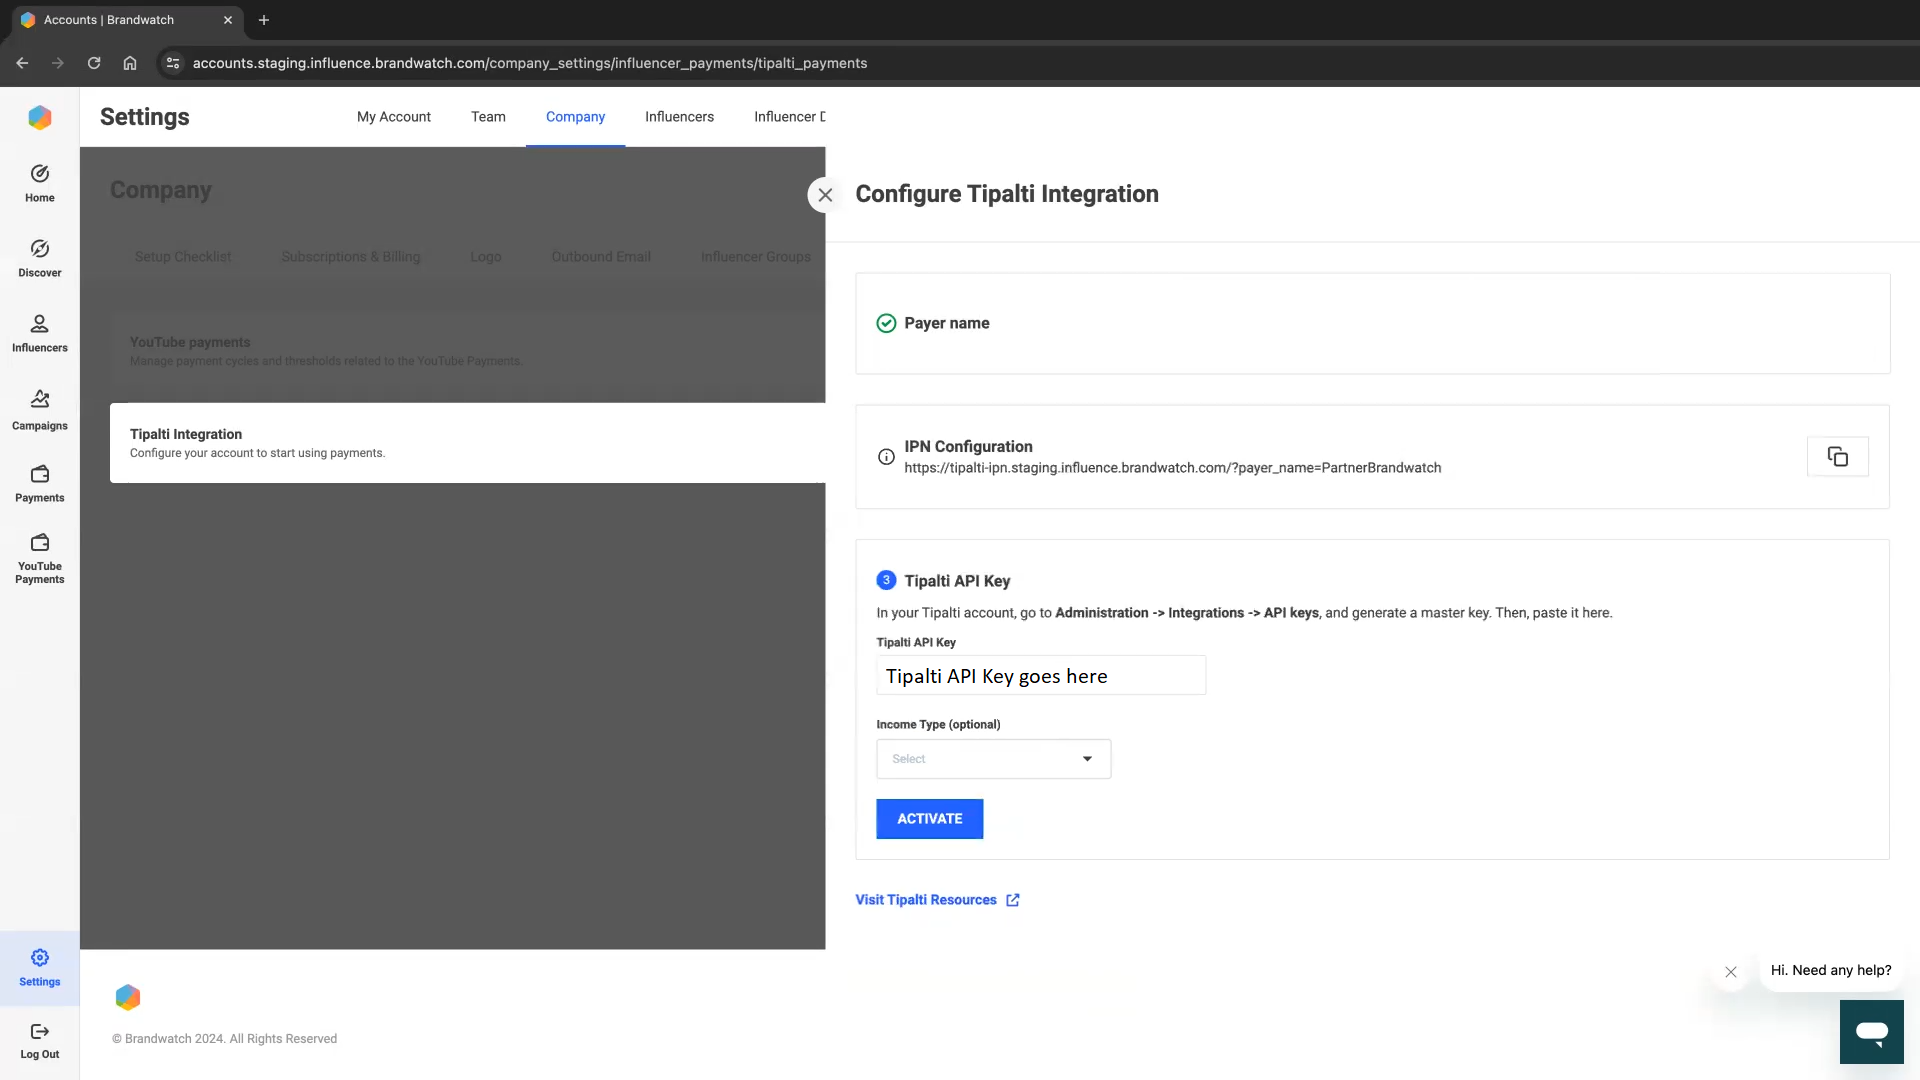
Task: Switch to the Team tab
Action: [x=488, y=117]
